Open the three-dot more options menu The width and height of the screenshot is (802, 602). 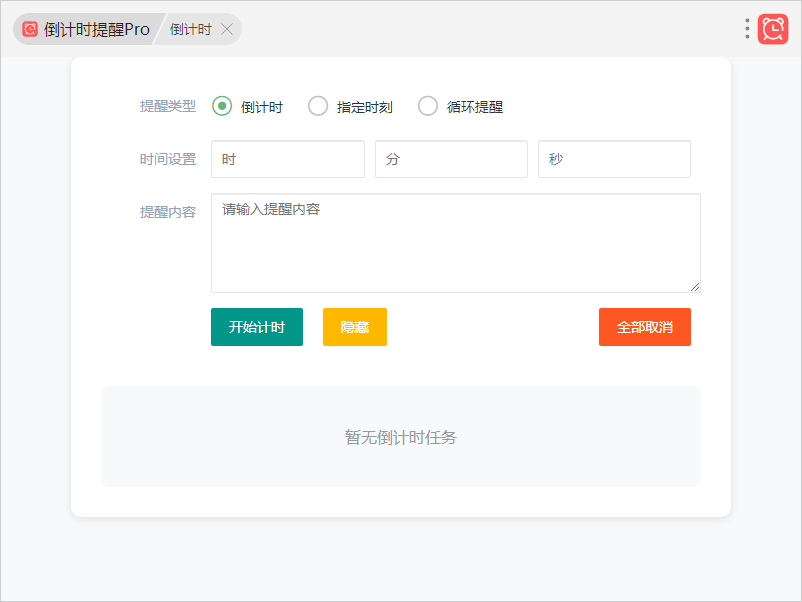click(747, 29)
